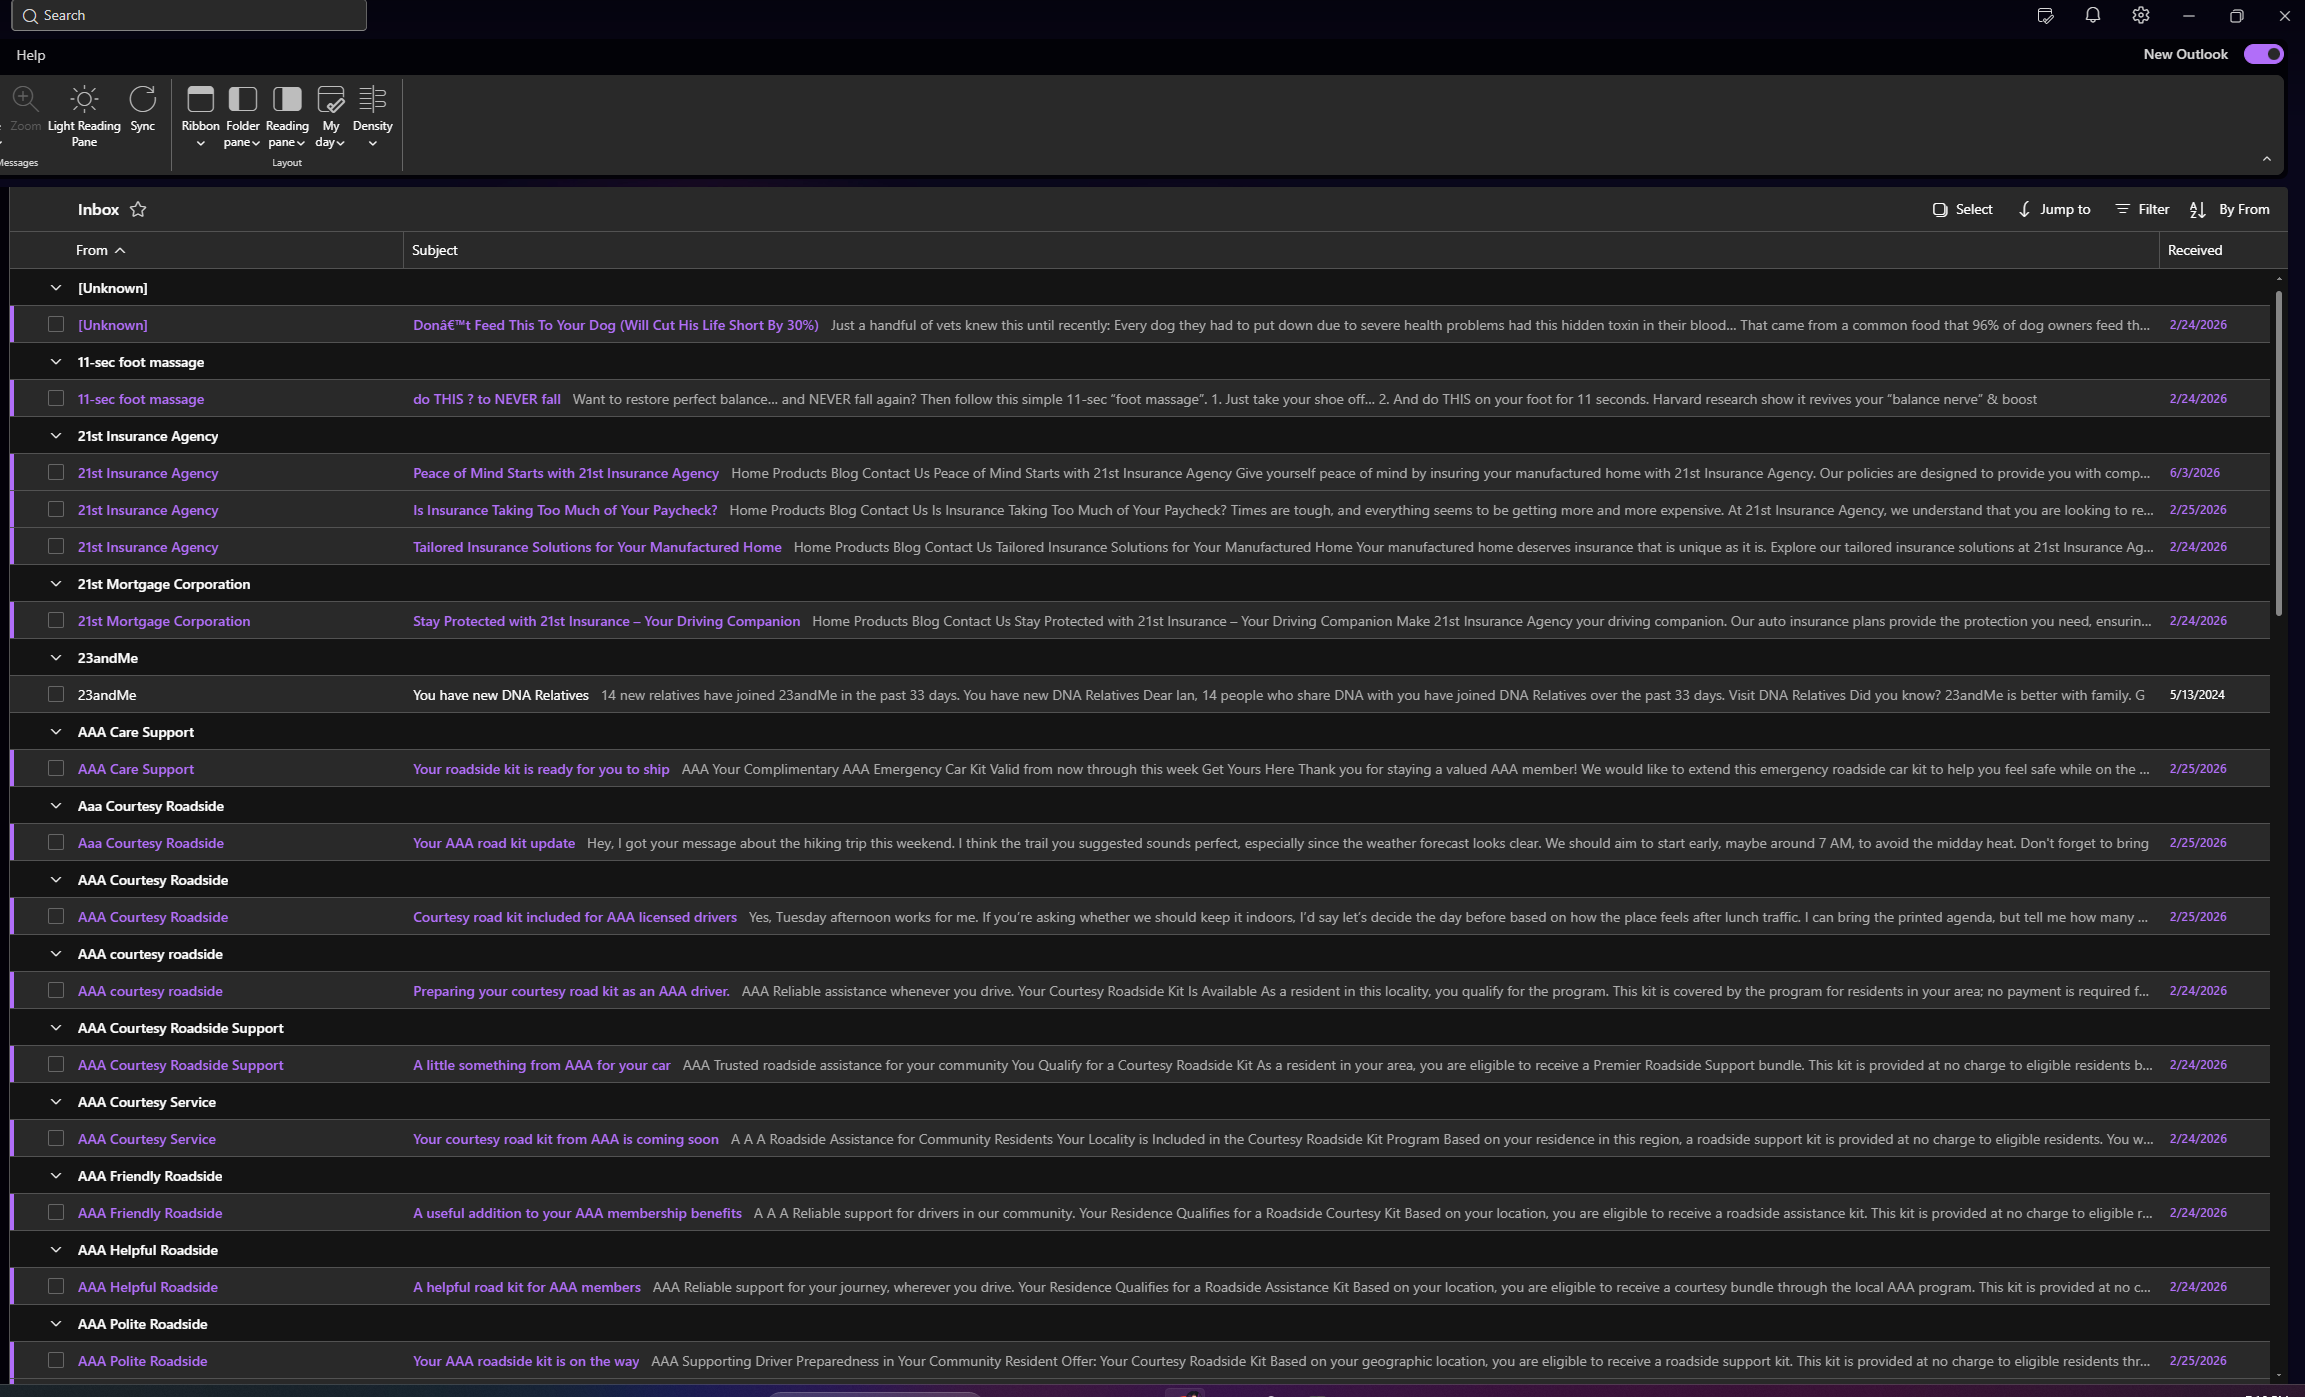
Task: Collapse the AAA Courtesy Service group
Action: (56, 1102)
